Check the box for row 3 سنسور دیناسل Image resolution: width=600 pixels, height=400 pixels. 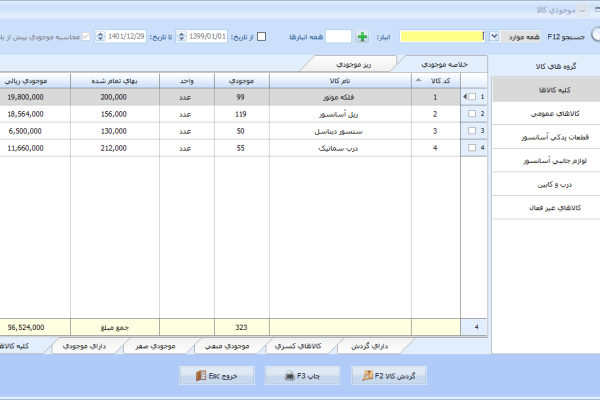(x=472, y=131)
